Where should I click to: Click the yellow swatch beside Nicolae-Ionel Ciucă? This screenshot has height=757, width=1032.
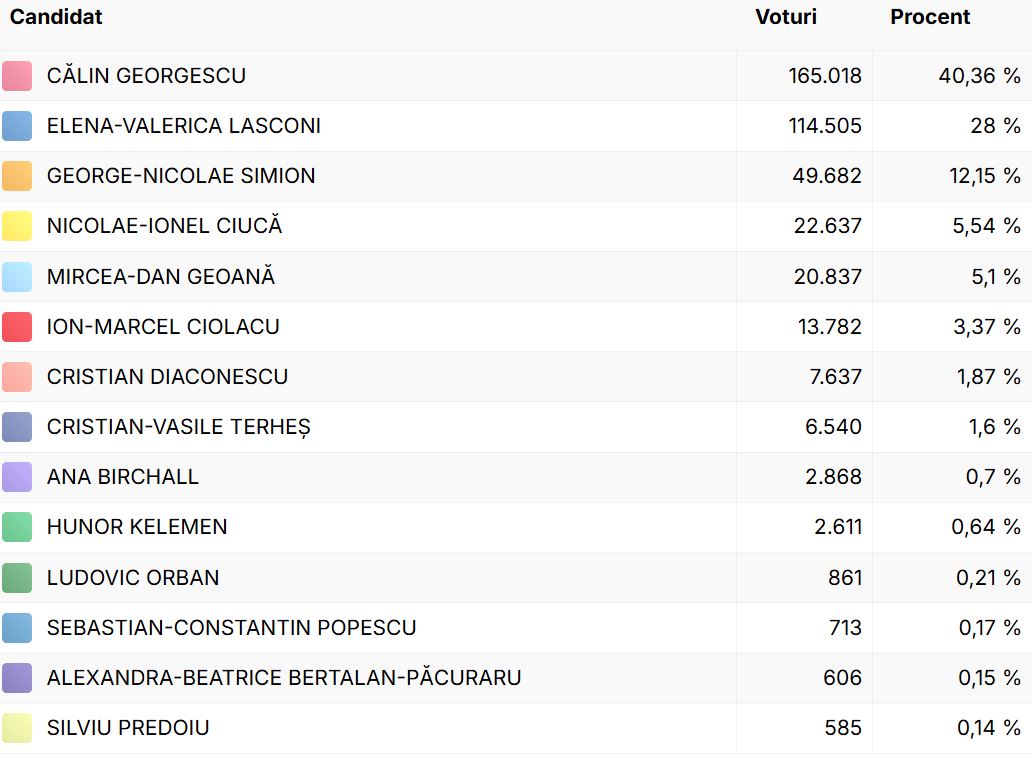coord(17,226)
